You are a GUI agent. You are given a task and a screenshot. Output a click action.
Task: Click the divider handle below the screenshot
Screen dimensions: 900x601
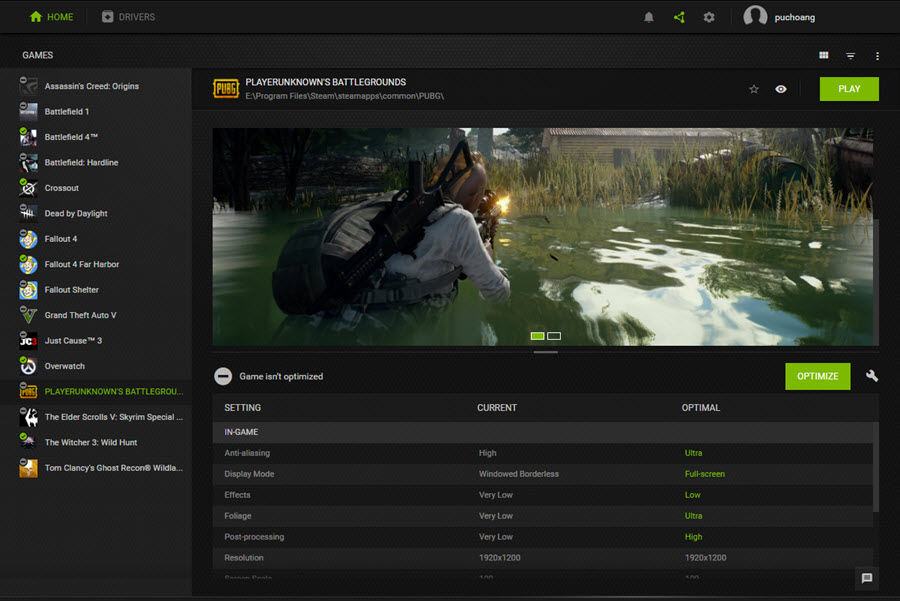pyautogui.click(x=545, y=352)
